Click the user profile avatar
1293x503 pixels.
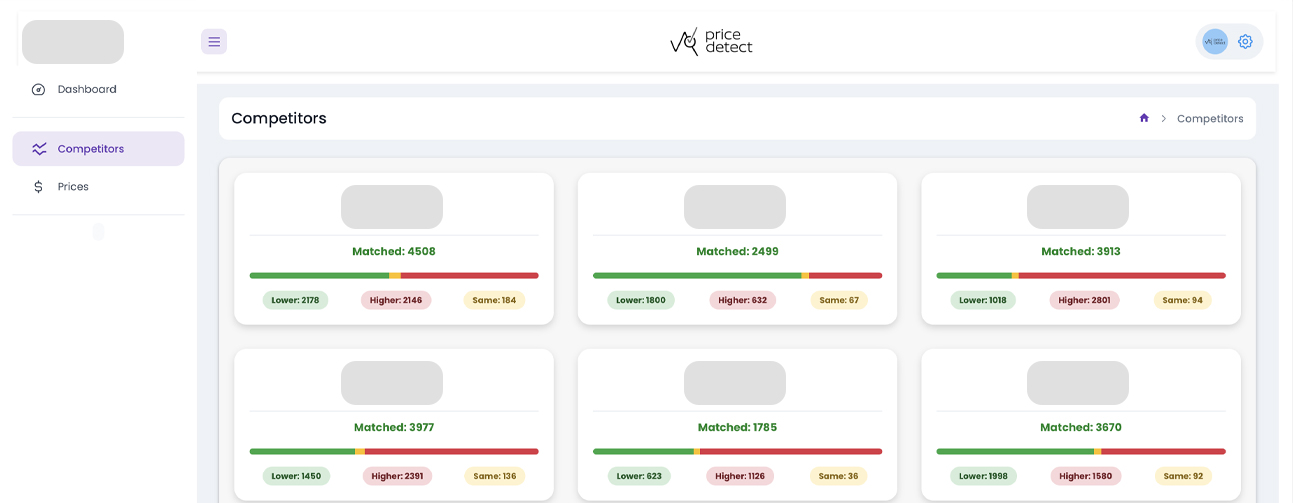(x=1215, y=42)
